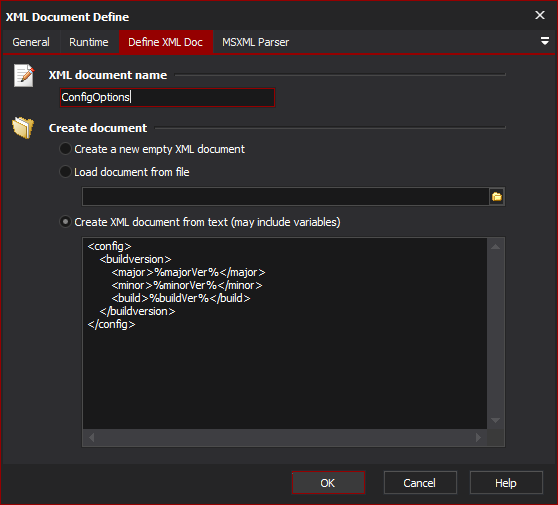Click the XML document name pencil icon
The height and width of the screenshot is (505, 558).
pos(24,75)
